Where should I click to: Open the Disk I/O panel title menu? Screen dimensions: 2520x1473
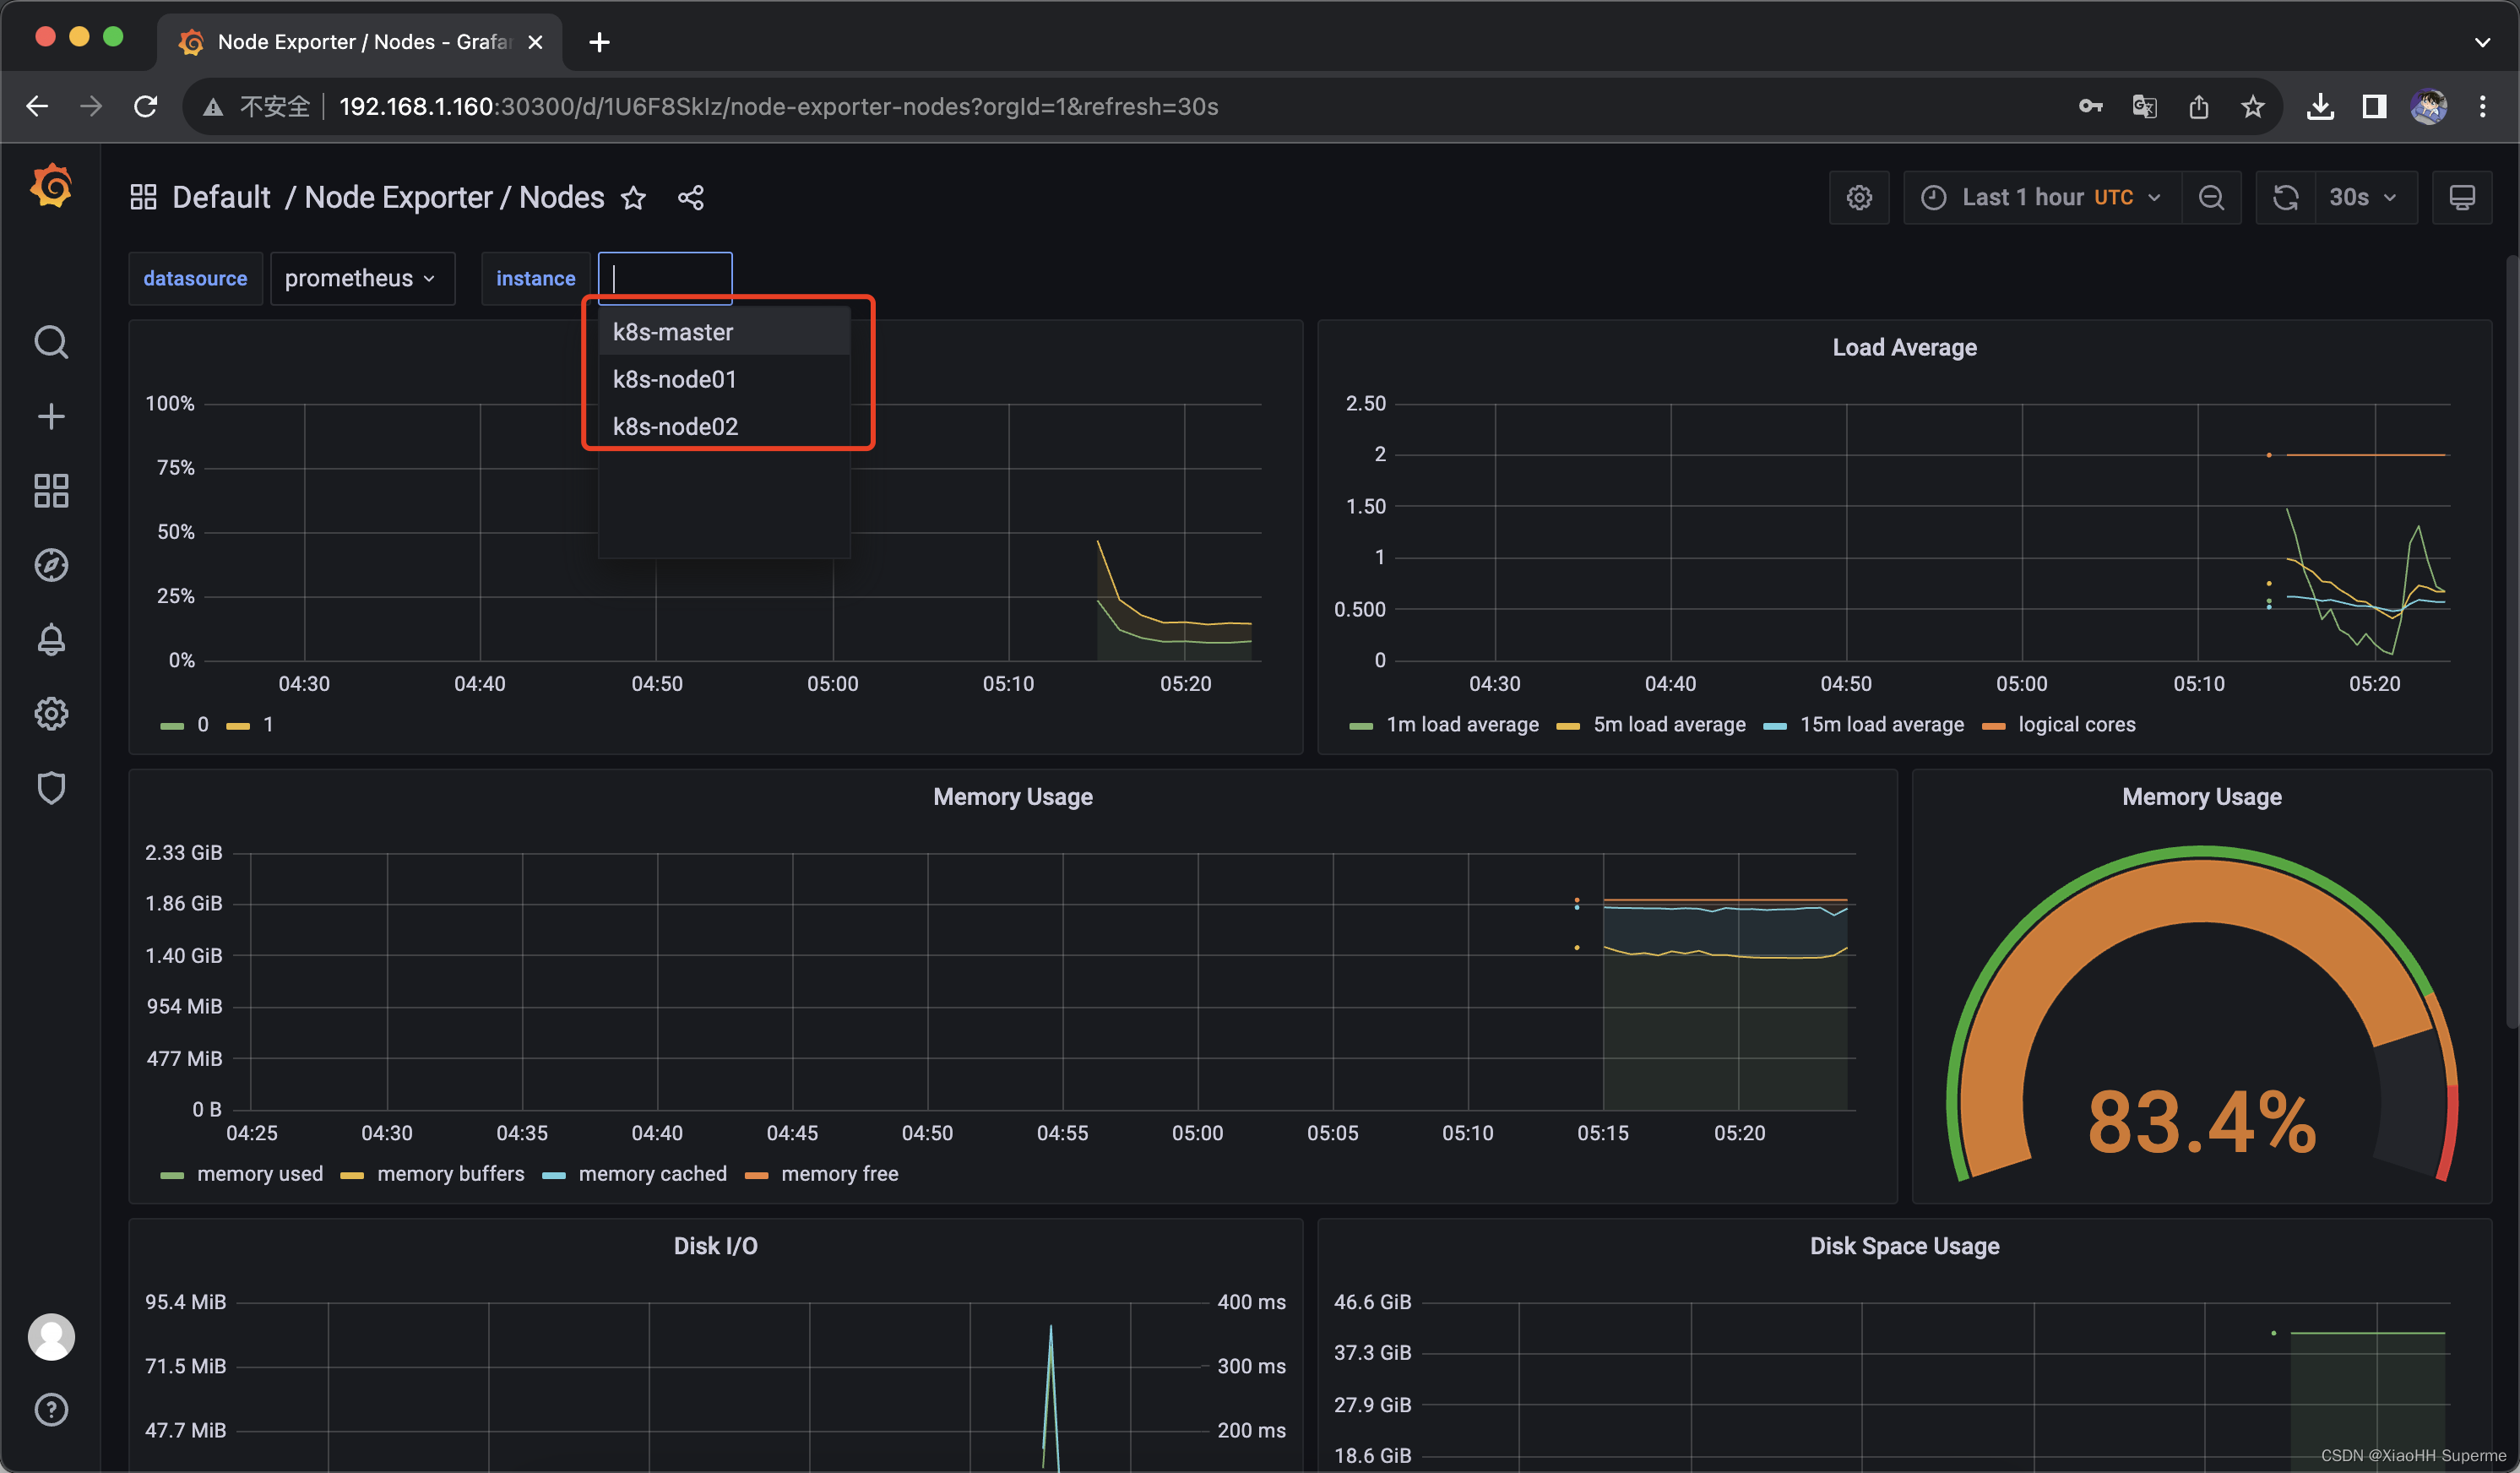715,1245
